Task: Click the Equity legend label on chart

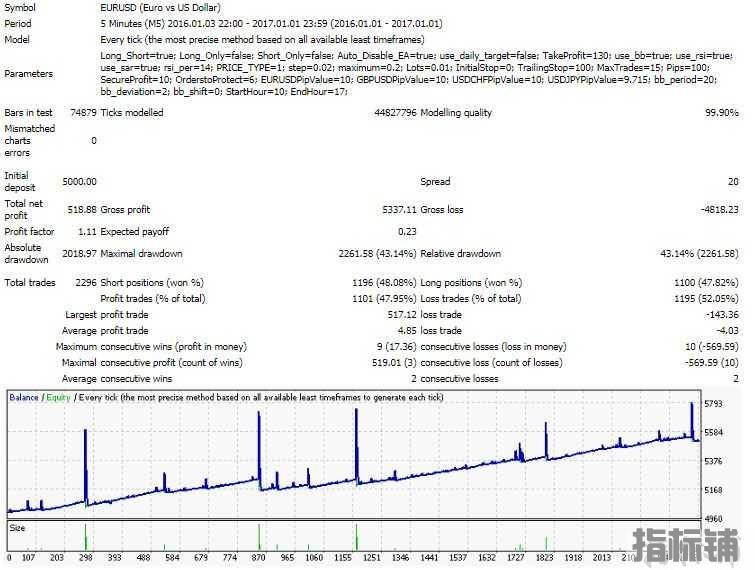Action: (58, 398)
